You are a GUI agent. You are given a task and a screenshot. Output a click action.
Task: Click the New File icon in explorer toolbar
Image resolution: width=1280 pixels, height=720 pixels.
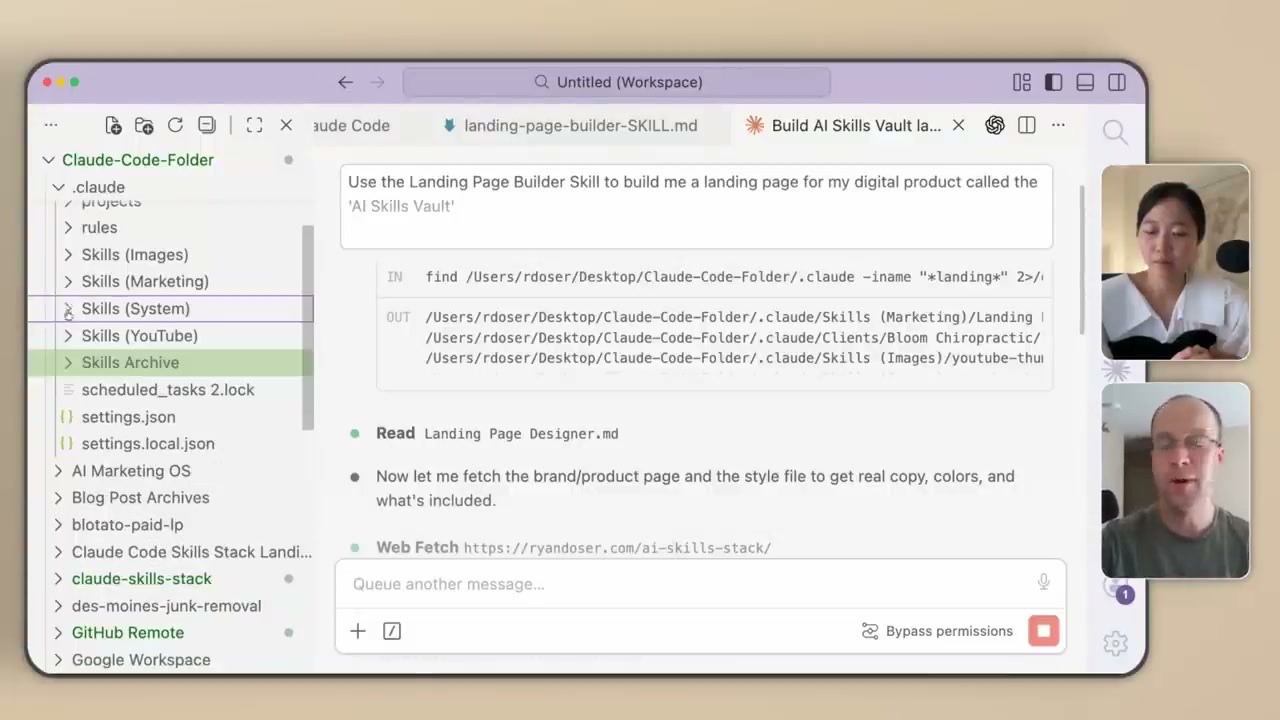(x=113, y=125)
